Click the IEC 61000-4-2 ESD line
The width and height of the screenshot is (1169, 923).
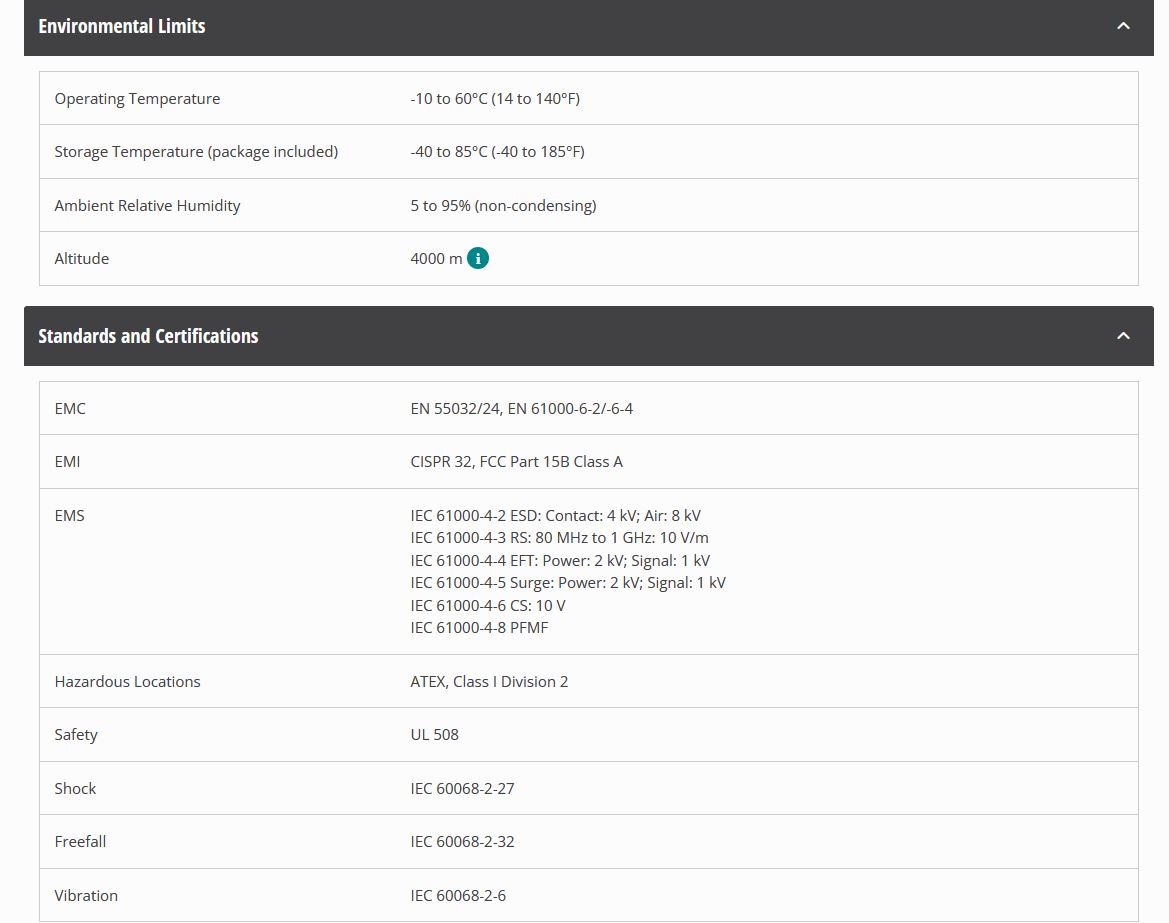coord(555,516)
